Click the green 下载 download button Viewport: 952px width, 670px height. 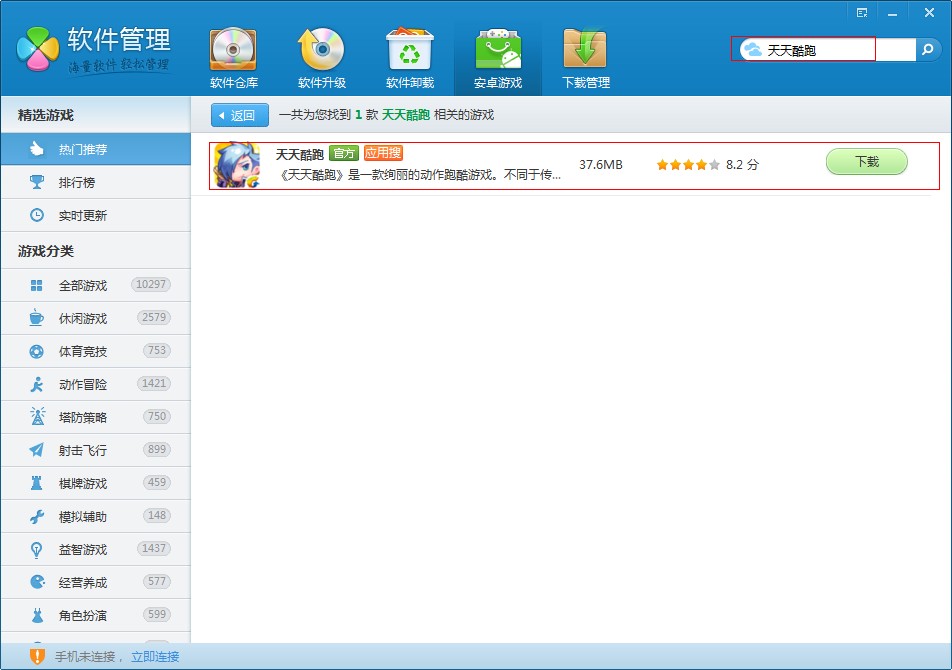(x=866, y=162)
